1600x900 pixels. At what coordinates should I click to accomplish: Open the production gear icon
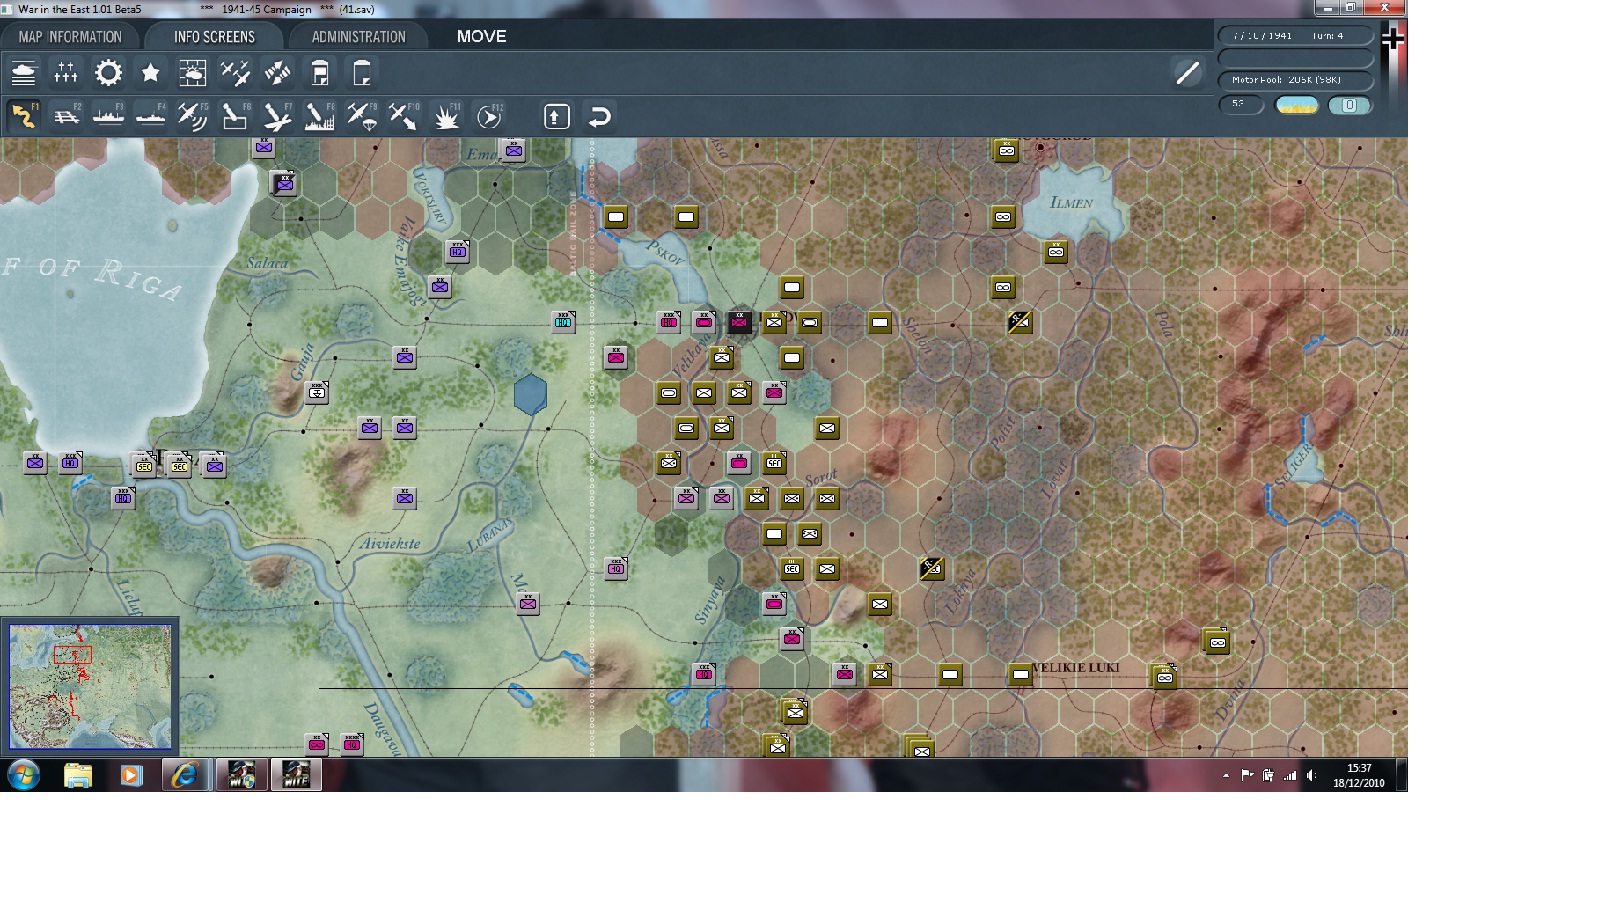click(108, 73)
